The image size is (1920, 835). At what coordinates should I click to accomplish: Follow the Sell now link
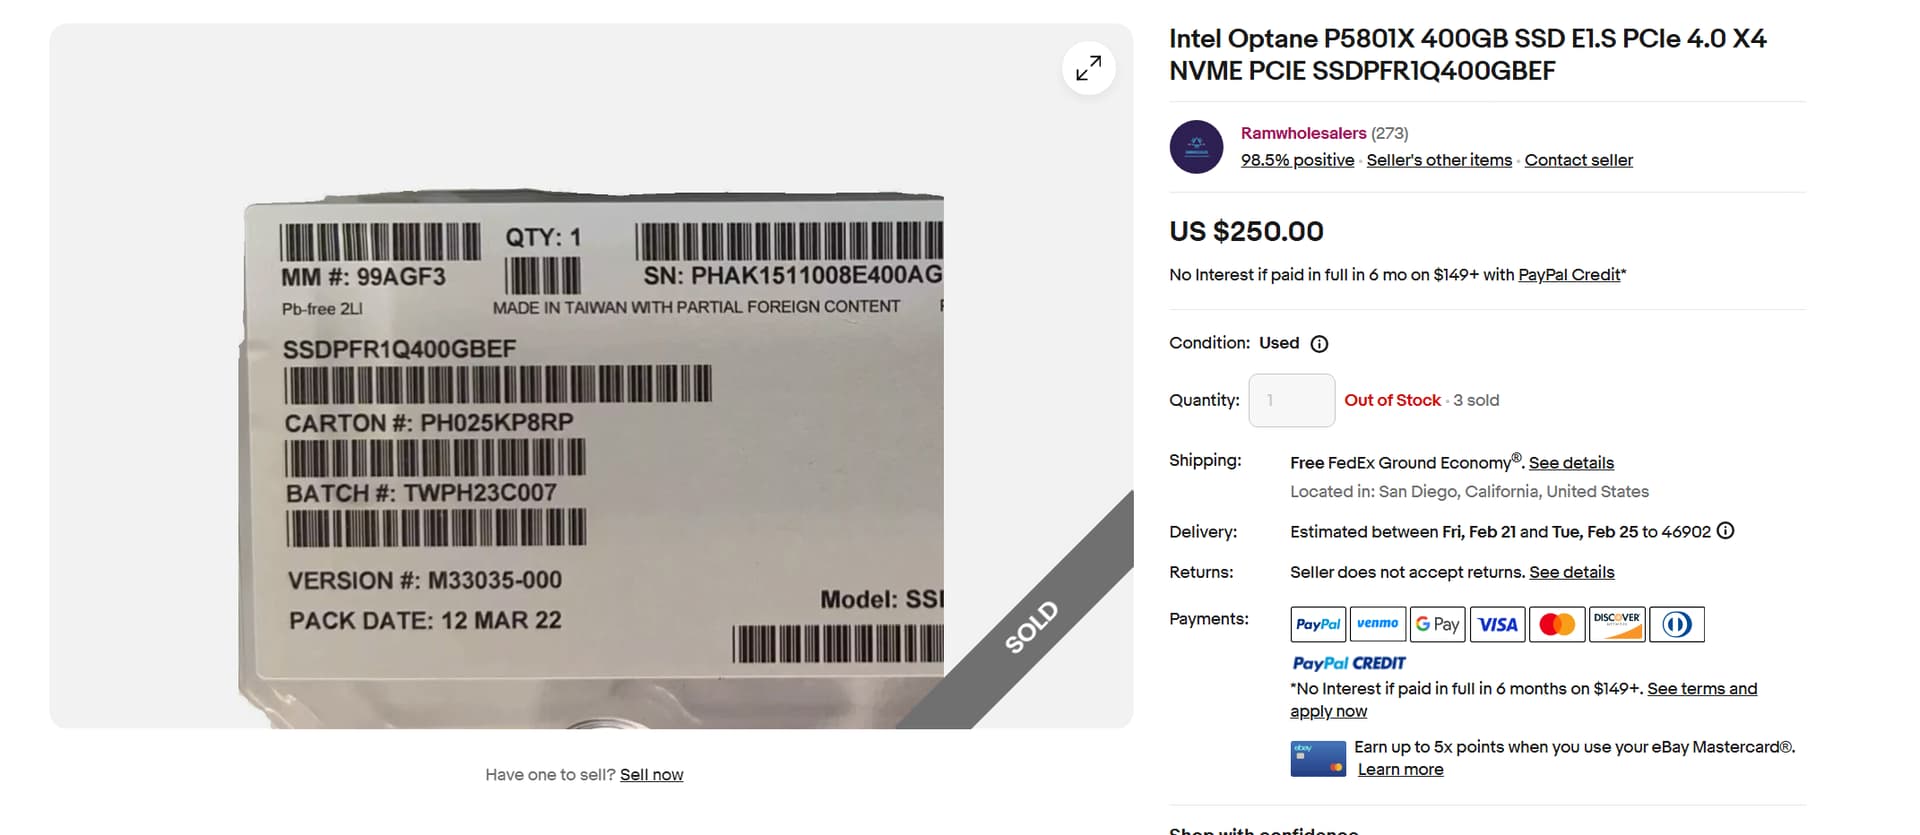(651, 775)
